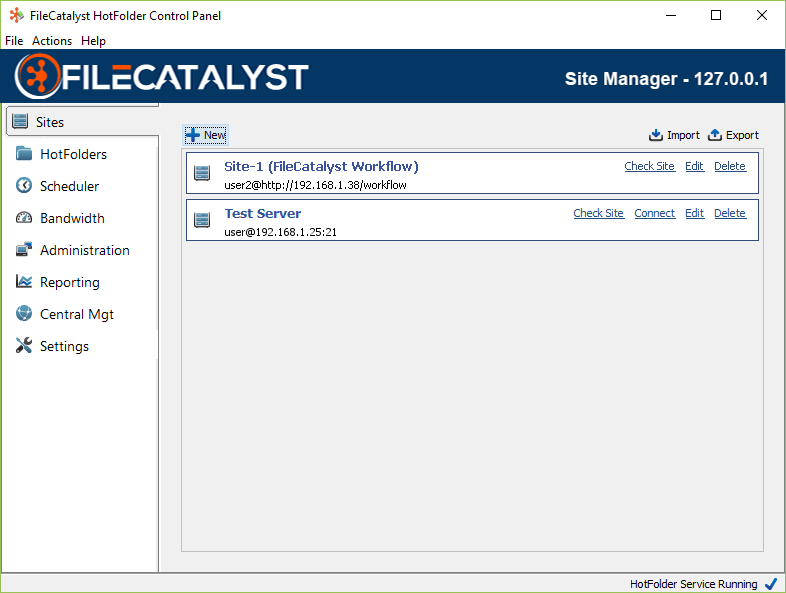
Task: Maximize the HotFolder Control Panel window
Action: [716, 16]
